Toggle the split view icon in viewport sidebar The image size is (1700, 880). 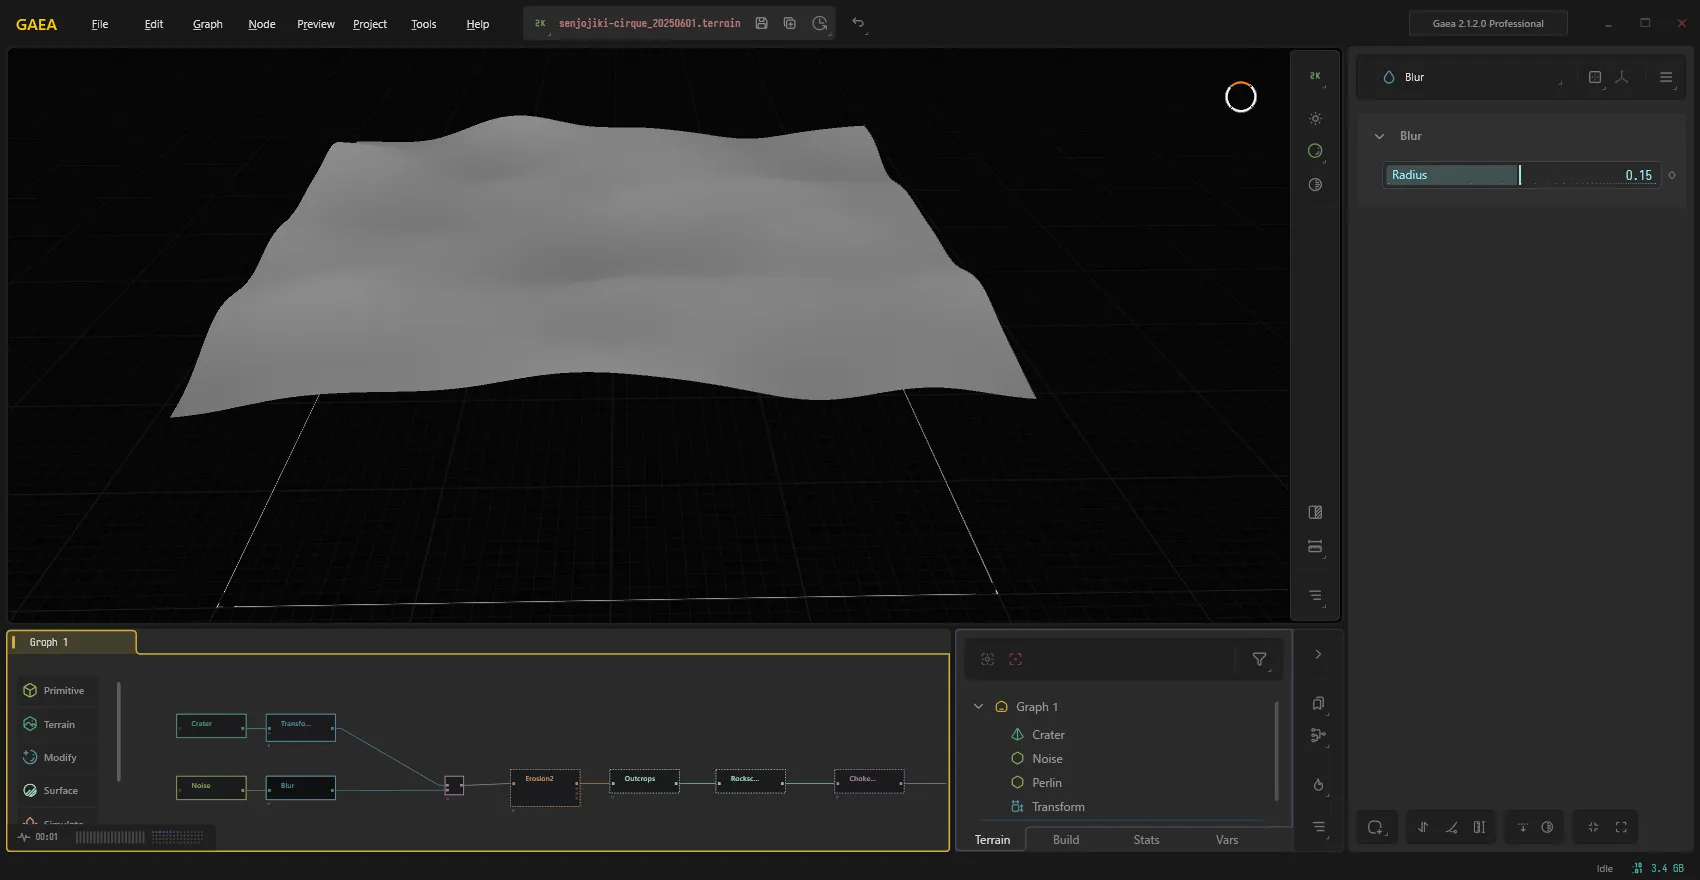[1315, 513]
